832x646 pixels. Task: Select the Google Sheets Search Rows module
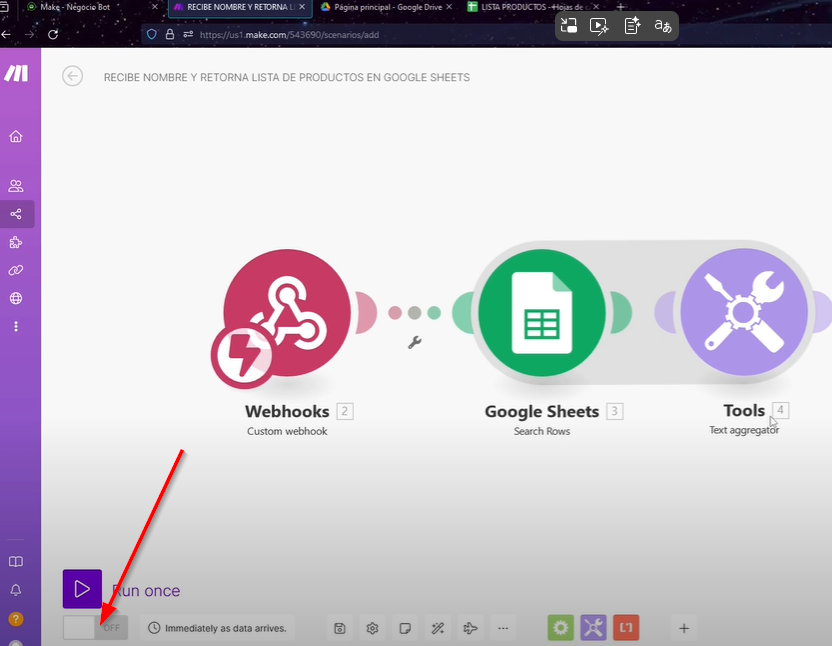pyautogui.click(x=542, y=313)
